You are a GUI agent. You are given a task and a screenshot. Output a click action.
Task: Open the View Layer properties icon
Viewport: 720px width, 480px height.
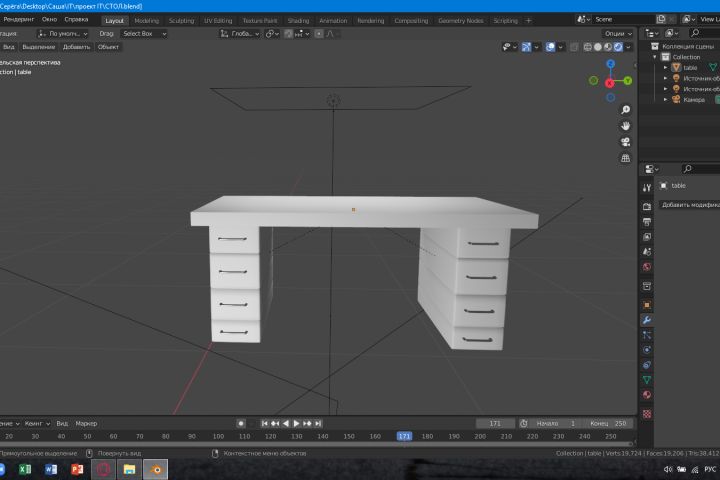click(647, 237)
